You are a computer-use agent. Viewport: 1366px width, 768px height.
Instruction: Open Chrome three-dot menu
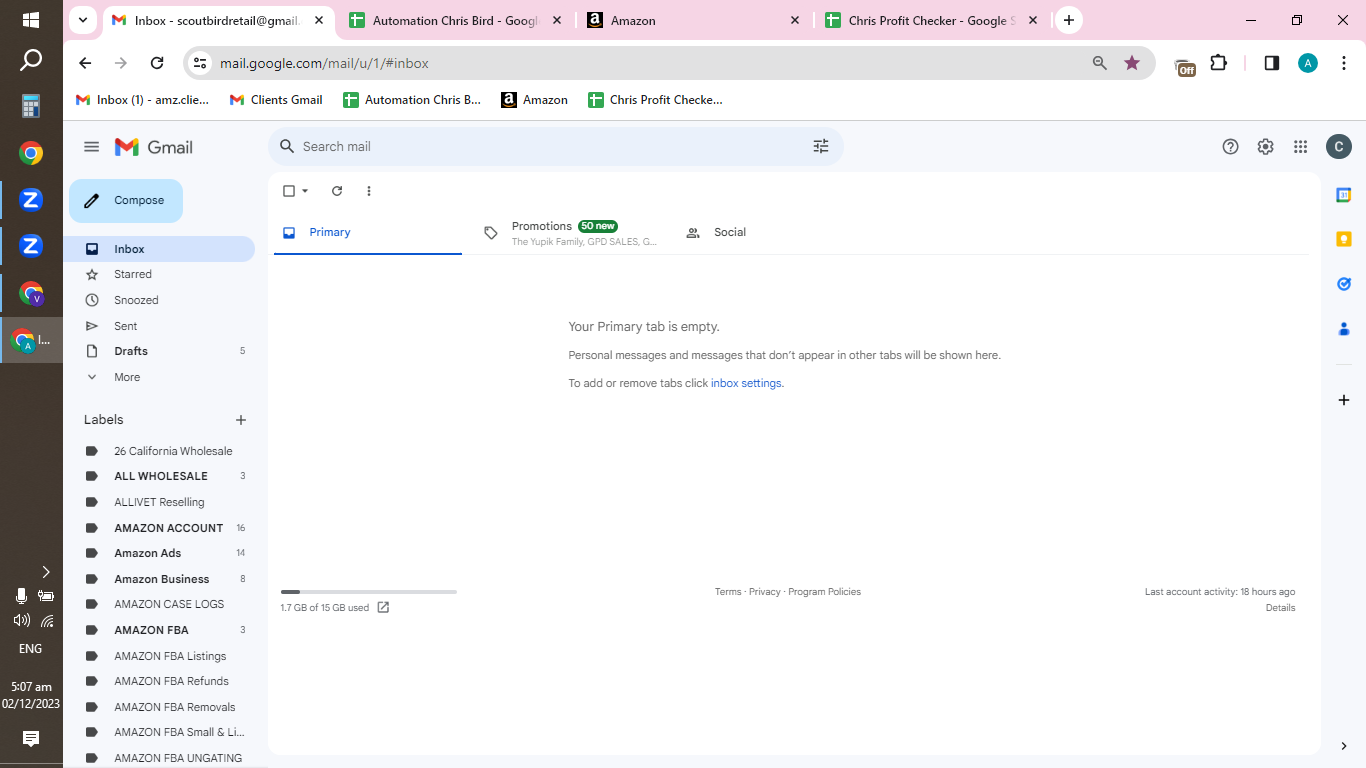click(x=1344, y=63)
